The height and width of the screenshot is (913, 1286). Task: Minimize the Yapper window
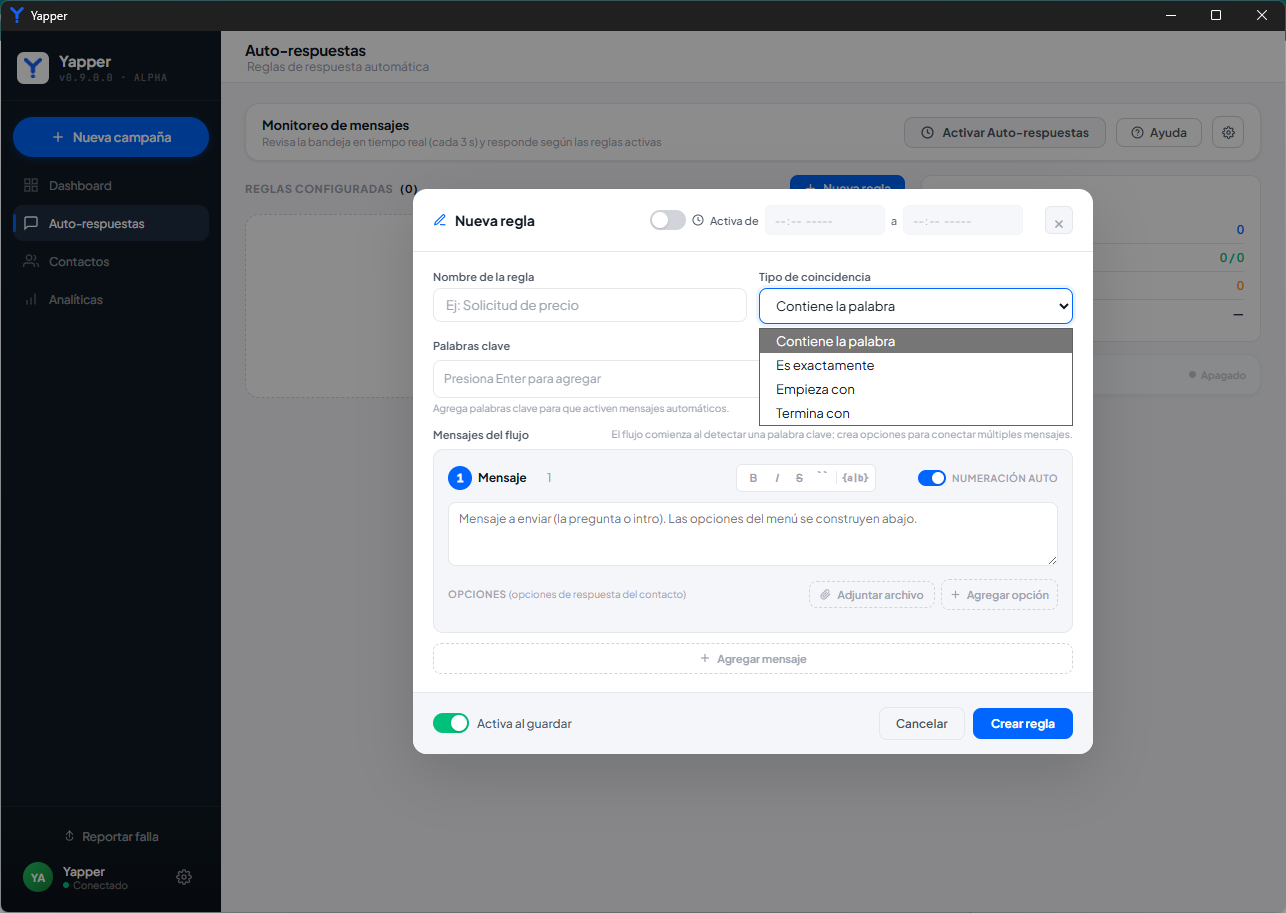[x=1169, y=15]
